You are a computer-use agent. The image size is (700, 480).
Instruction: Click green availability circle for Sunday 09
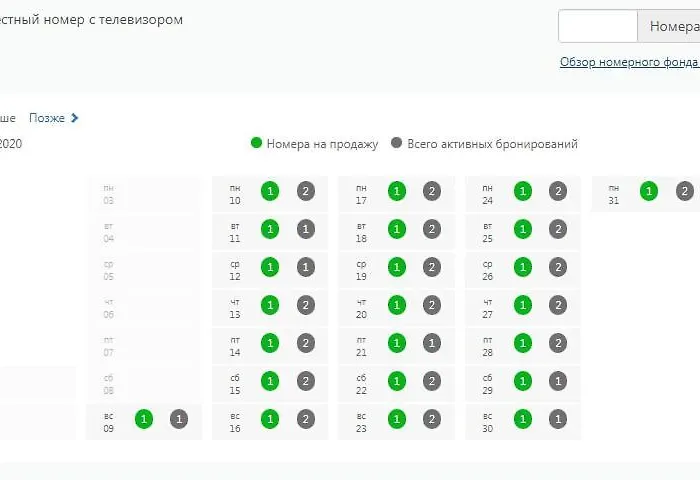pos(144,419)
